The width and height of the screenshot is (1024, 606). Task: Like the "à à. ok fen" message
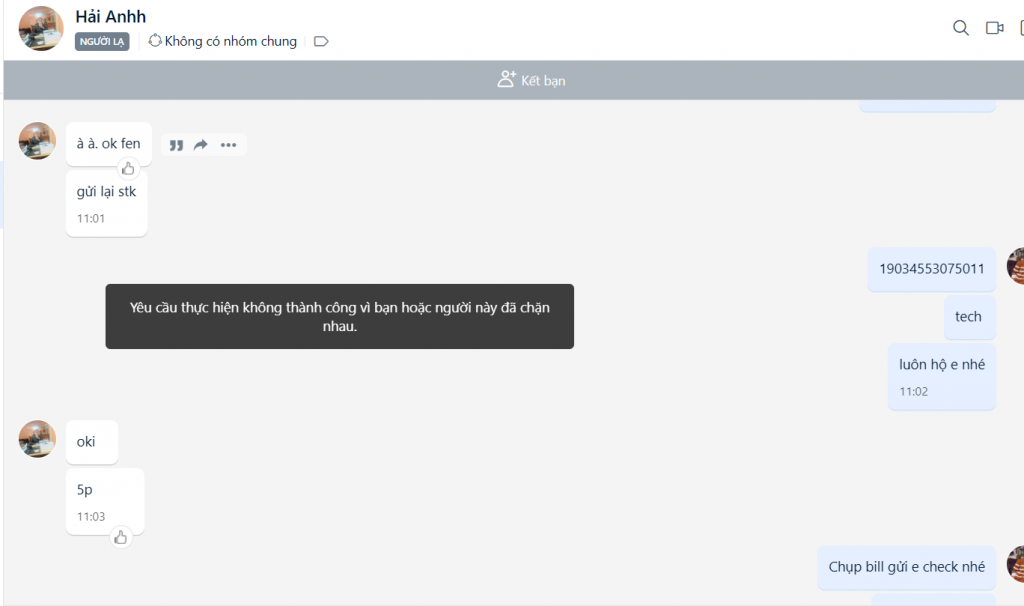(x=128, y=168)
